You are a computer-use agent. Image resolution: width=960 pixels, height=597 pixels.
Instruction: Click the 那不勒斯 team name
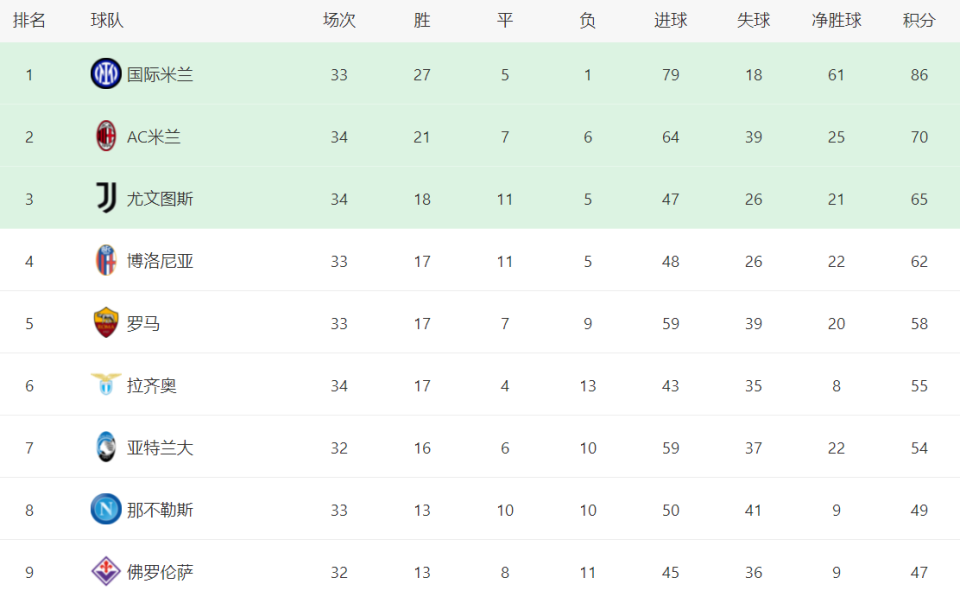[x=160, y=510]
